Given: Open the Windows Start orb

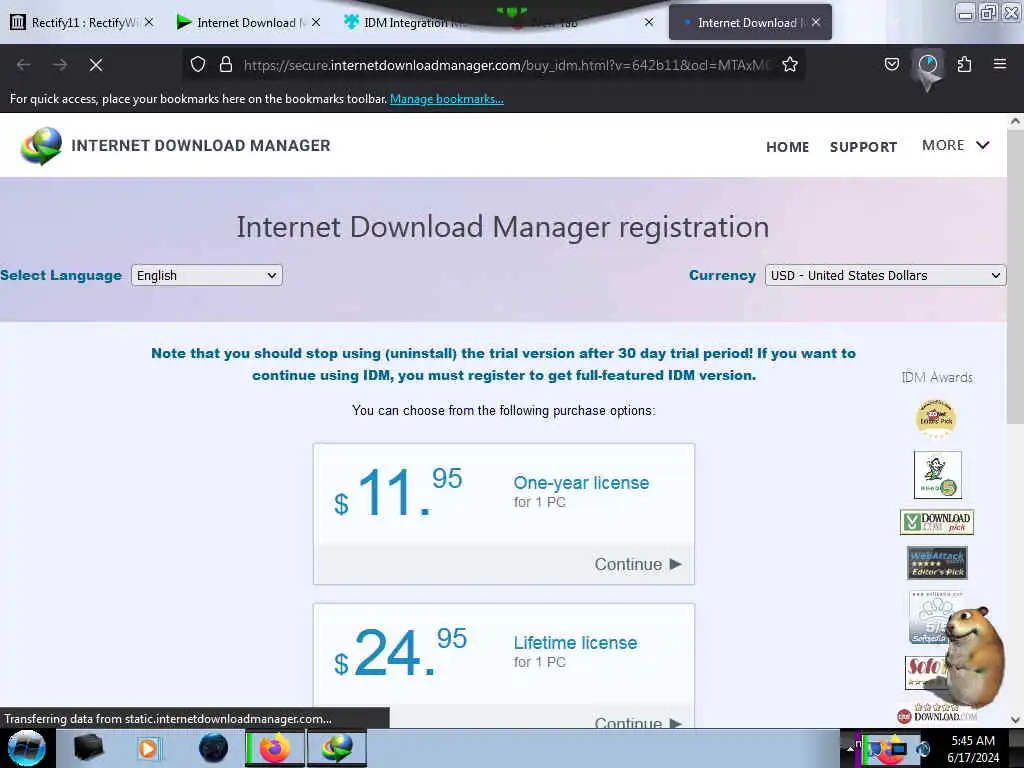Looking at the screenshot, I should [26, 748].
